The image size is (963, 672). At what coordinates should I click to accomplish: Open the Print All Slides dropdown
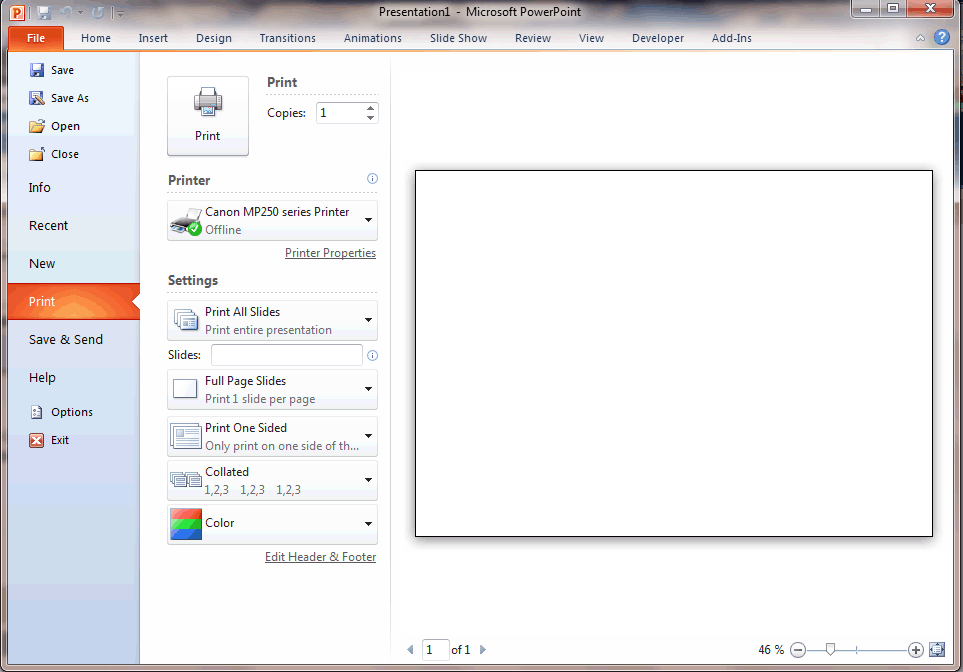(x=366, y=320)
